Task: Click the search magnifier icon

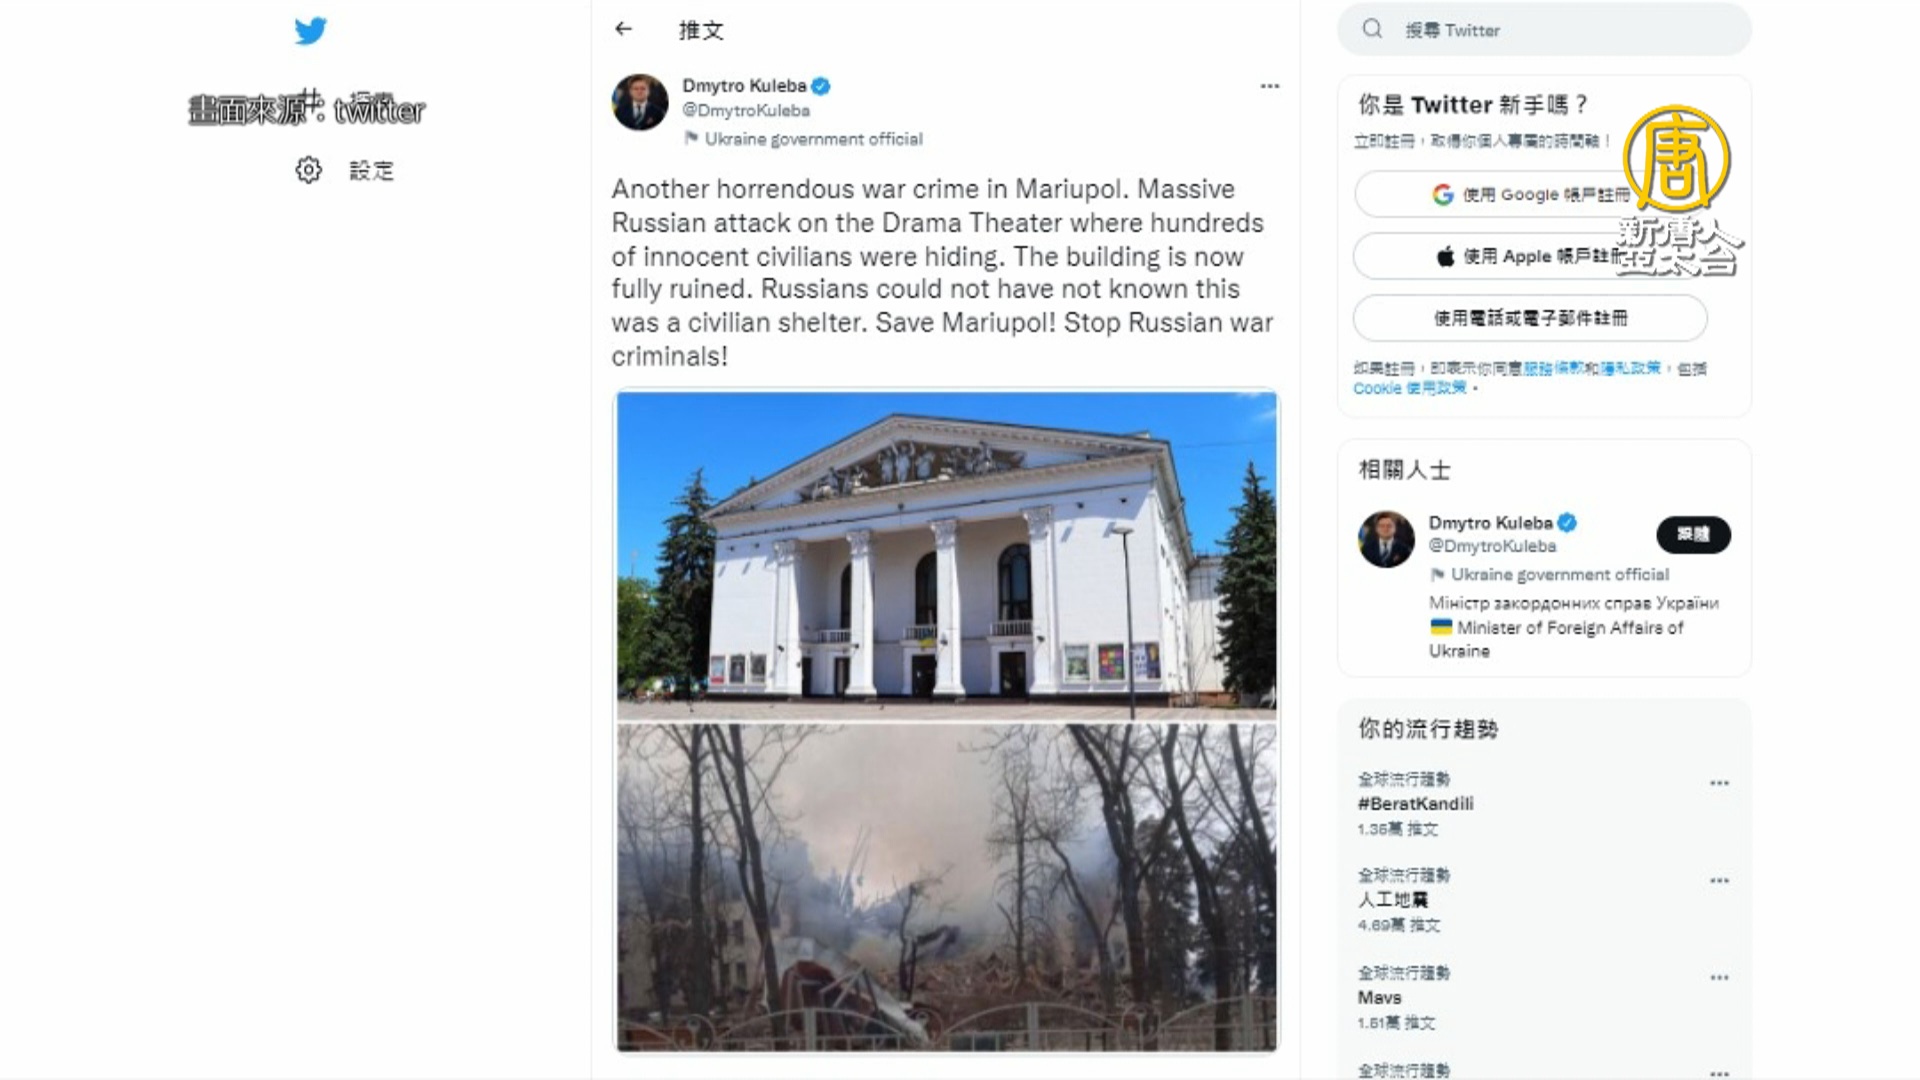Action: (x=1373, y=29)
